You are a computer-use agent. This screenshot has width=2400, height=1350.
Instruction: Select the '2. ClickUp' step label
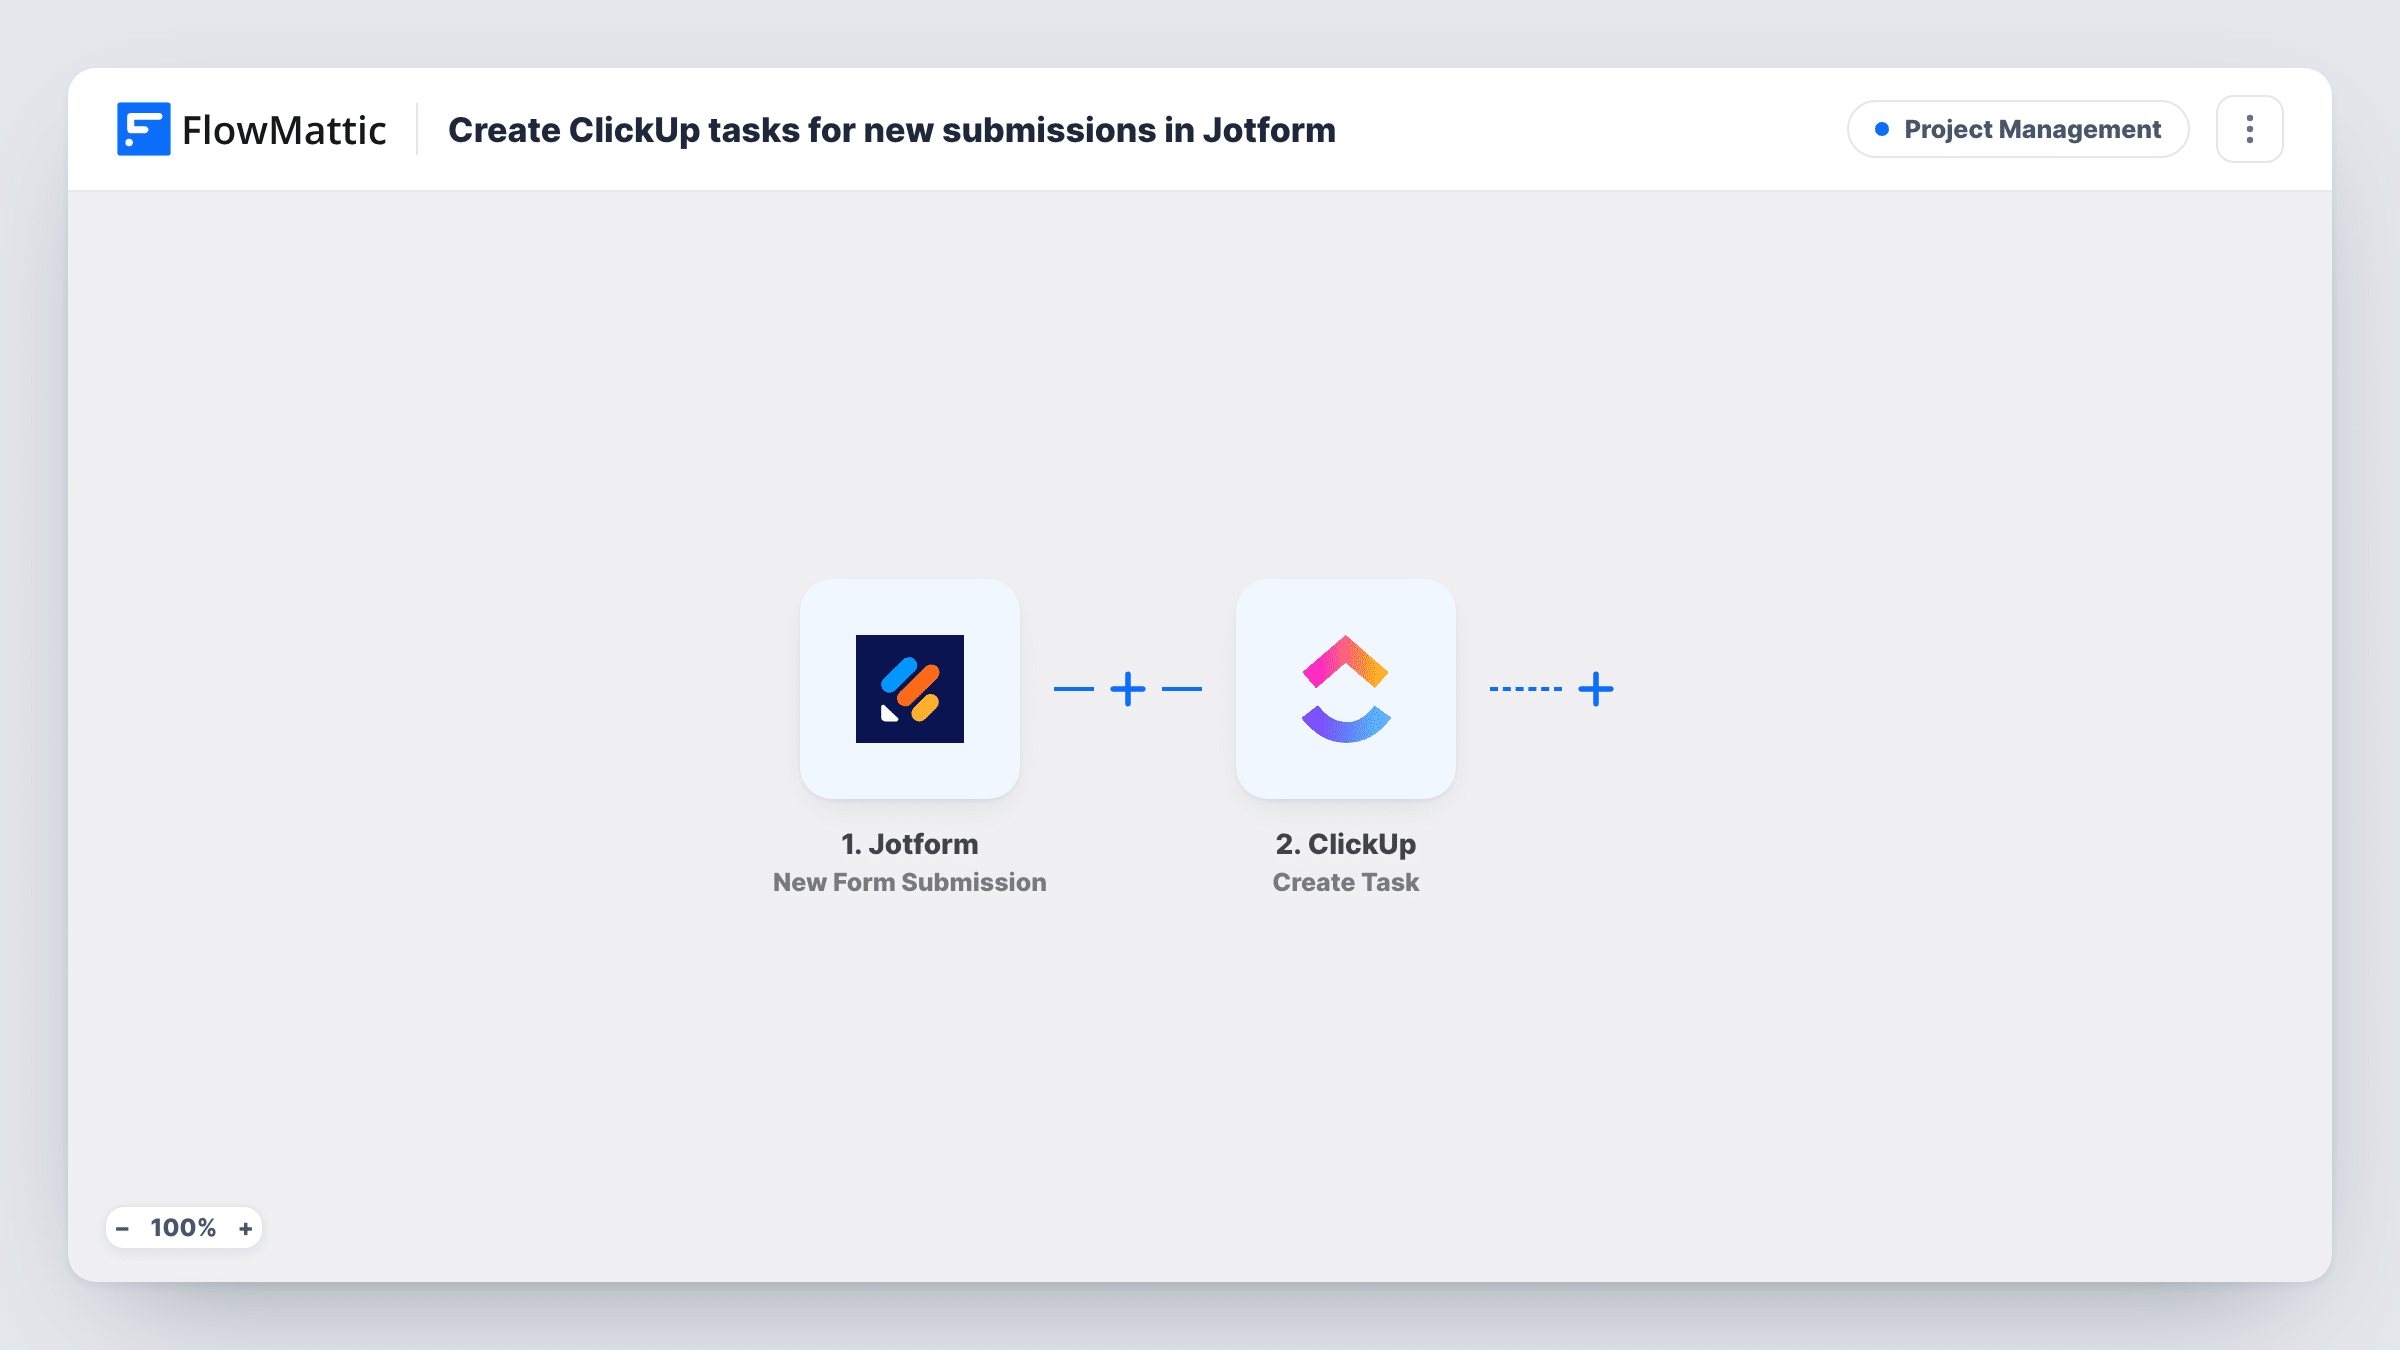click(1345, 844)
